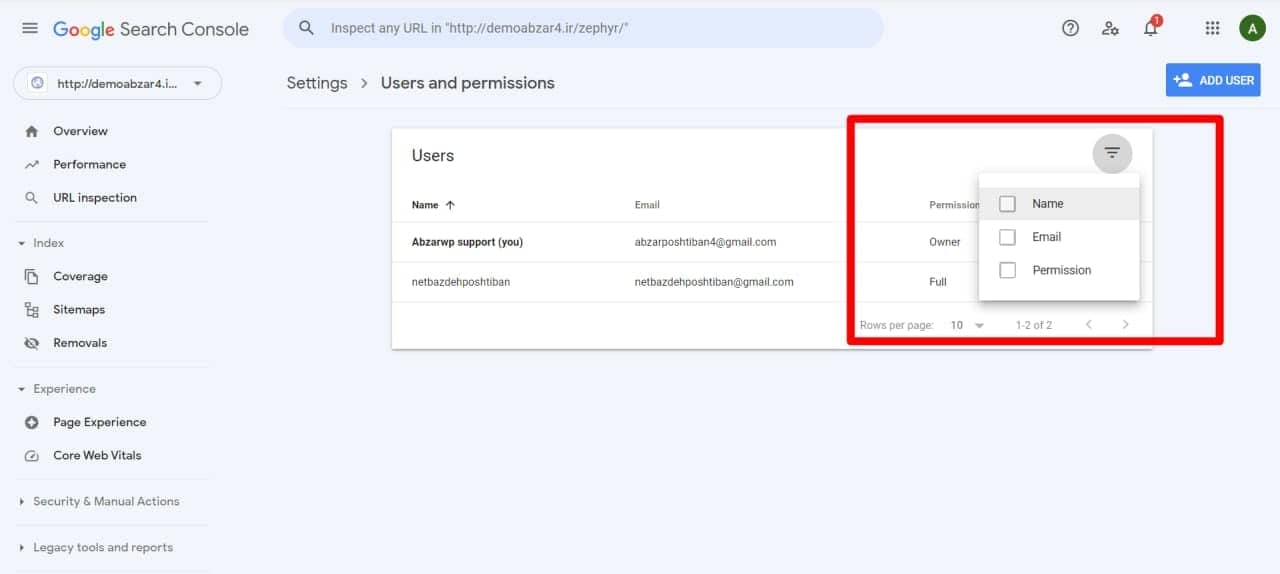Go back to Settings breadcrumb
This screenshot has width=1280, height=574.
tap(317, 83)
